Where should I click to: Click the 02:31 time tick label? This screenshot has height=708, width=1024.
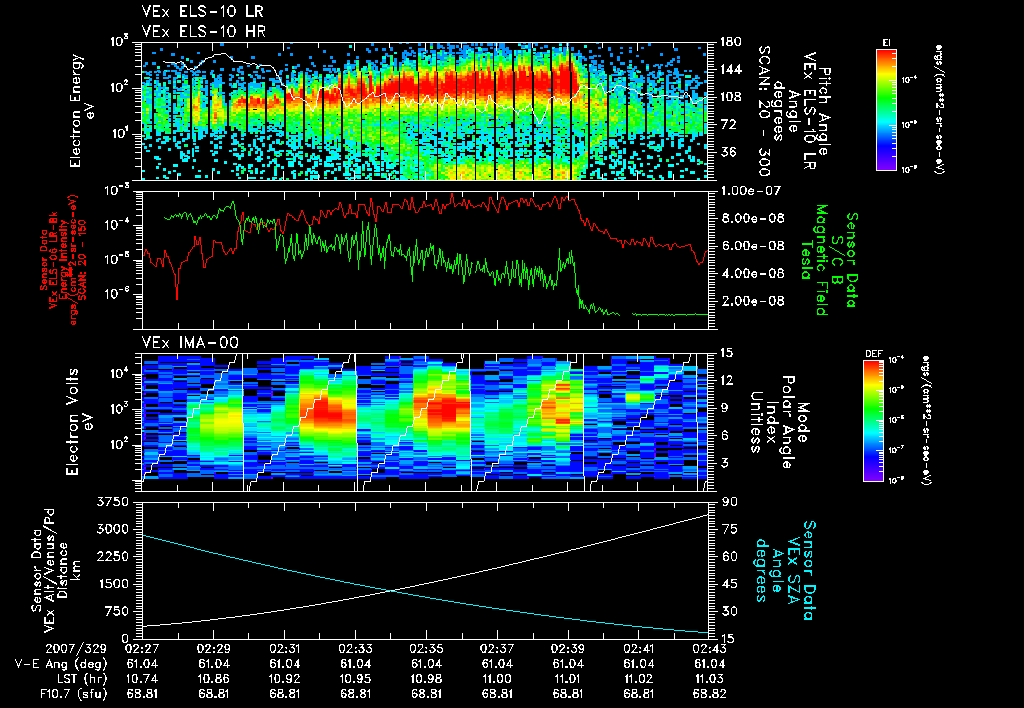click(x=285, y=649)
